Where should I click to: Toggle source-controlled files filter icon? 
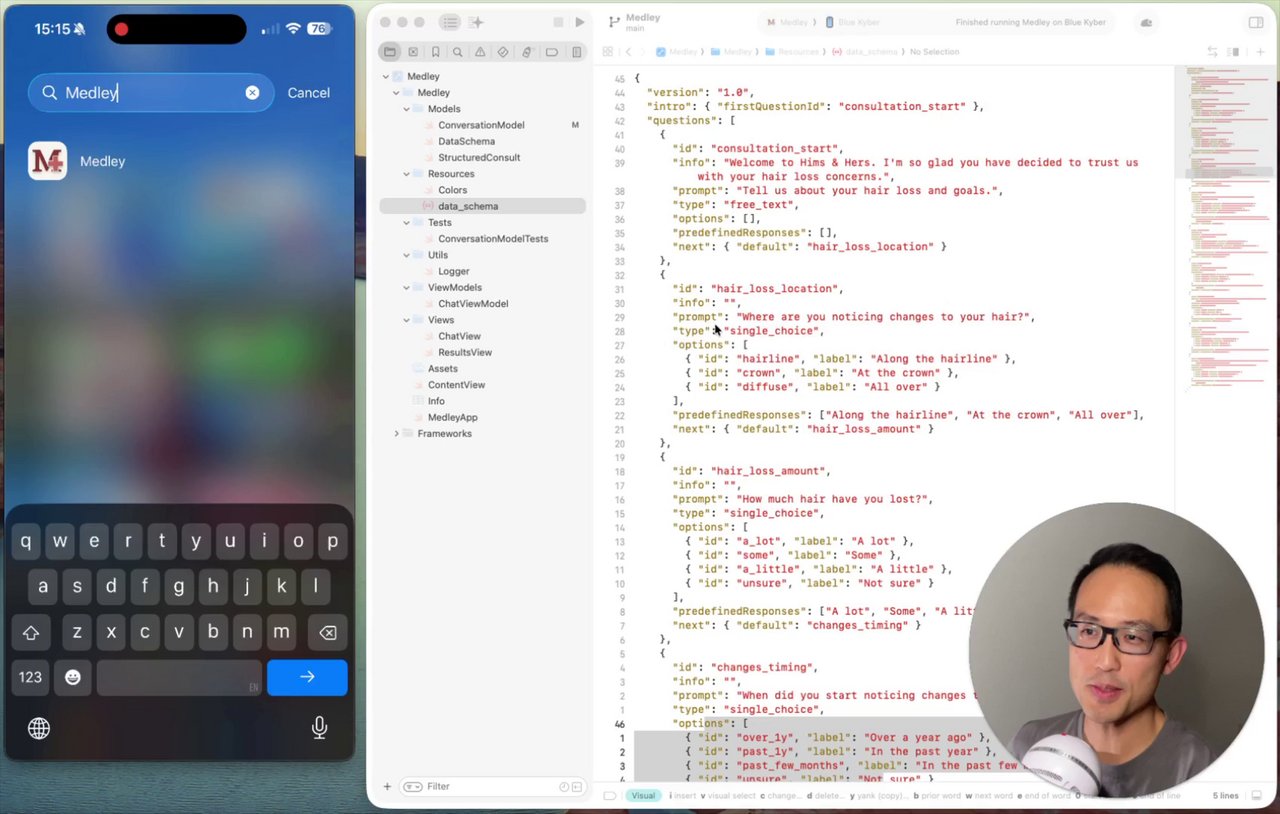(x=577, y=787)
